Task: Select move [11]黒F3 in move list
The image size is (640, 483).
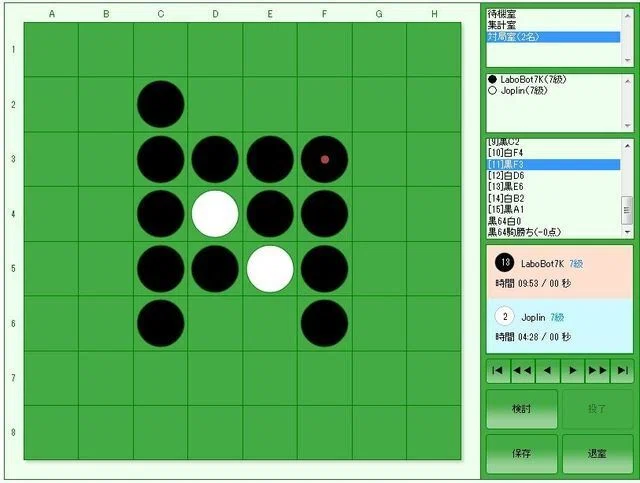Action: [x=553, y=164]
